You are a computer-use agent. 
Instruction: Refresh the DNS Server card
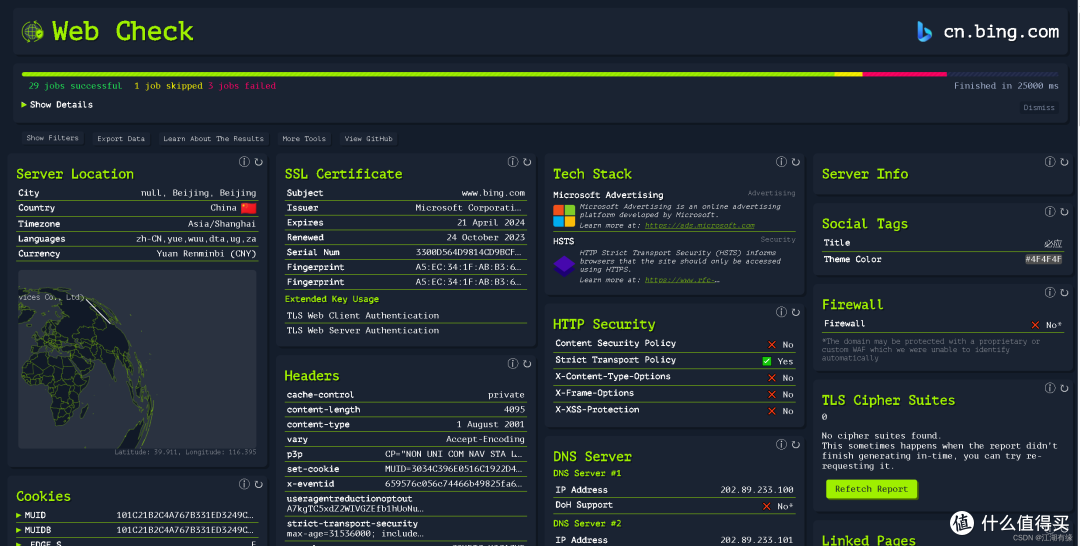796,444
